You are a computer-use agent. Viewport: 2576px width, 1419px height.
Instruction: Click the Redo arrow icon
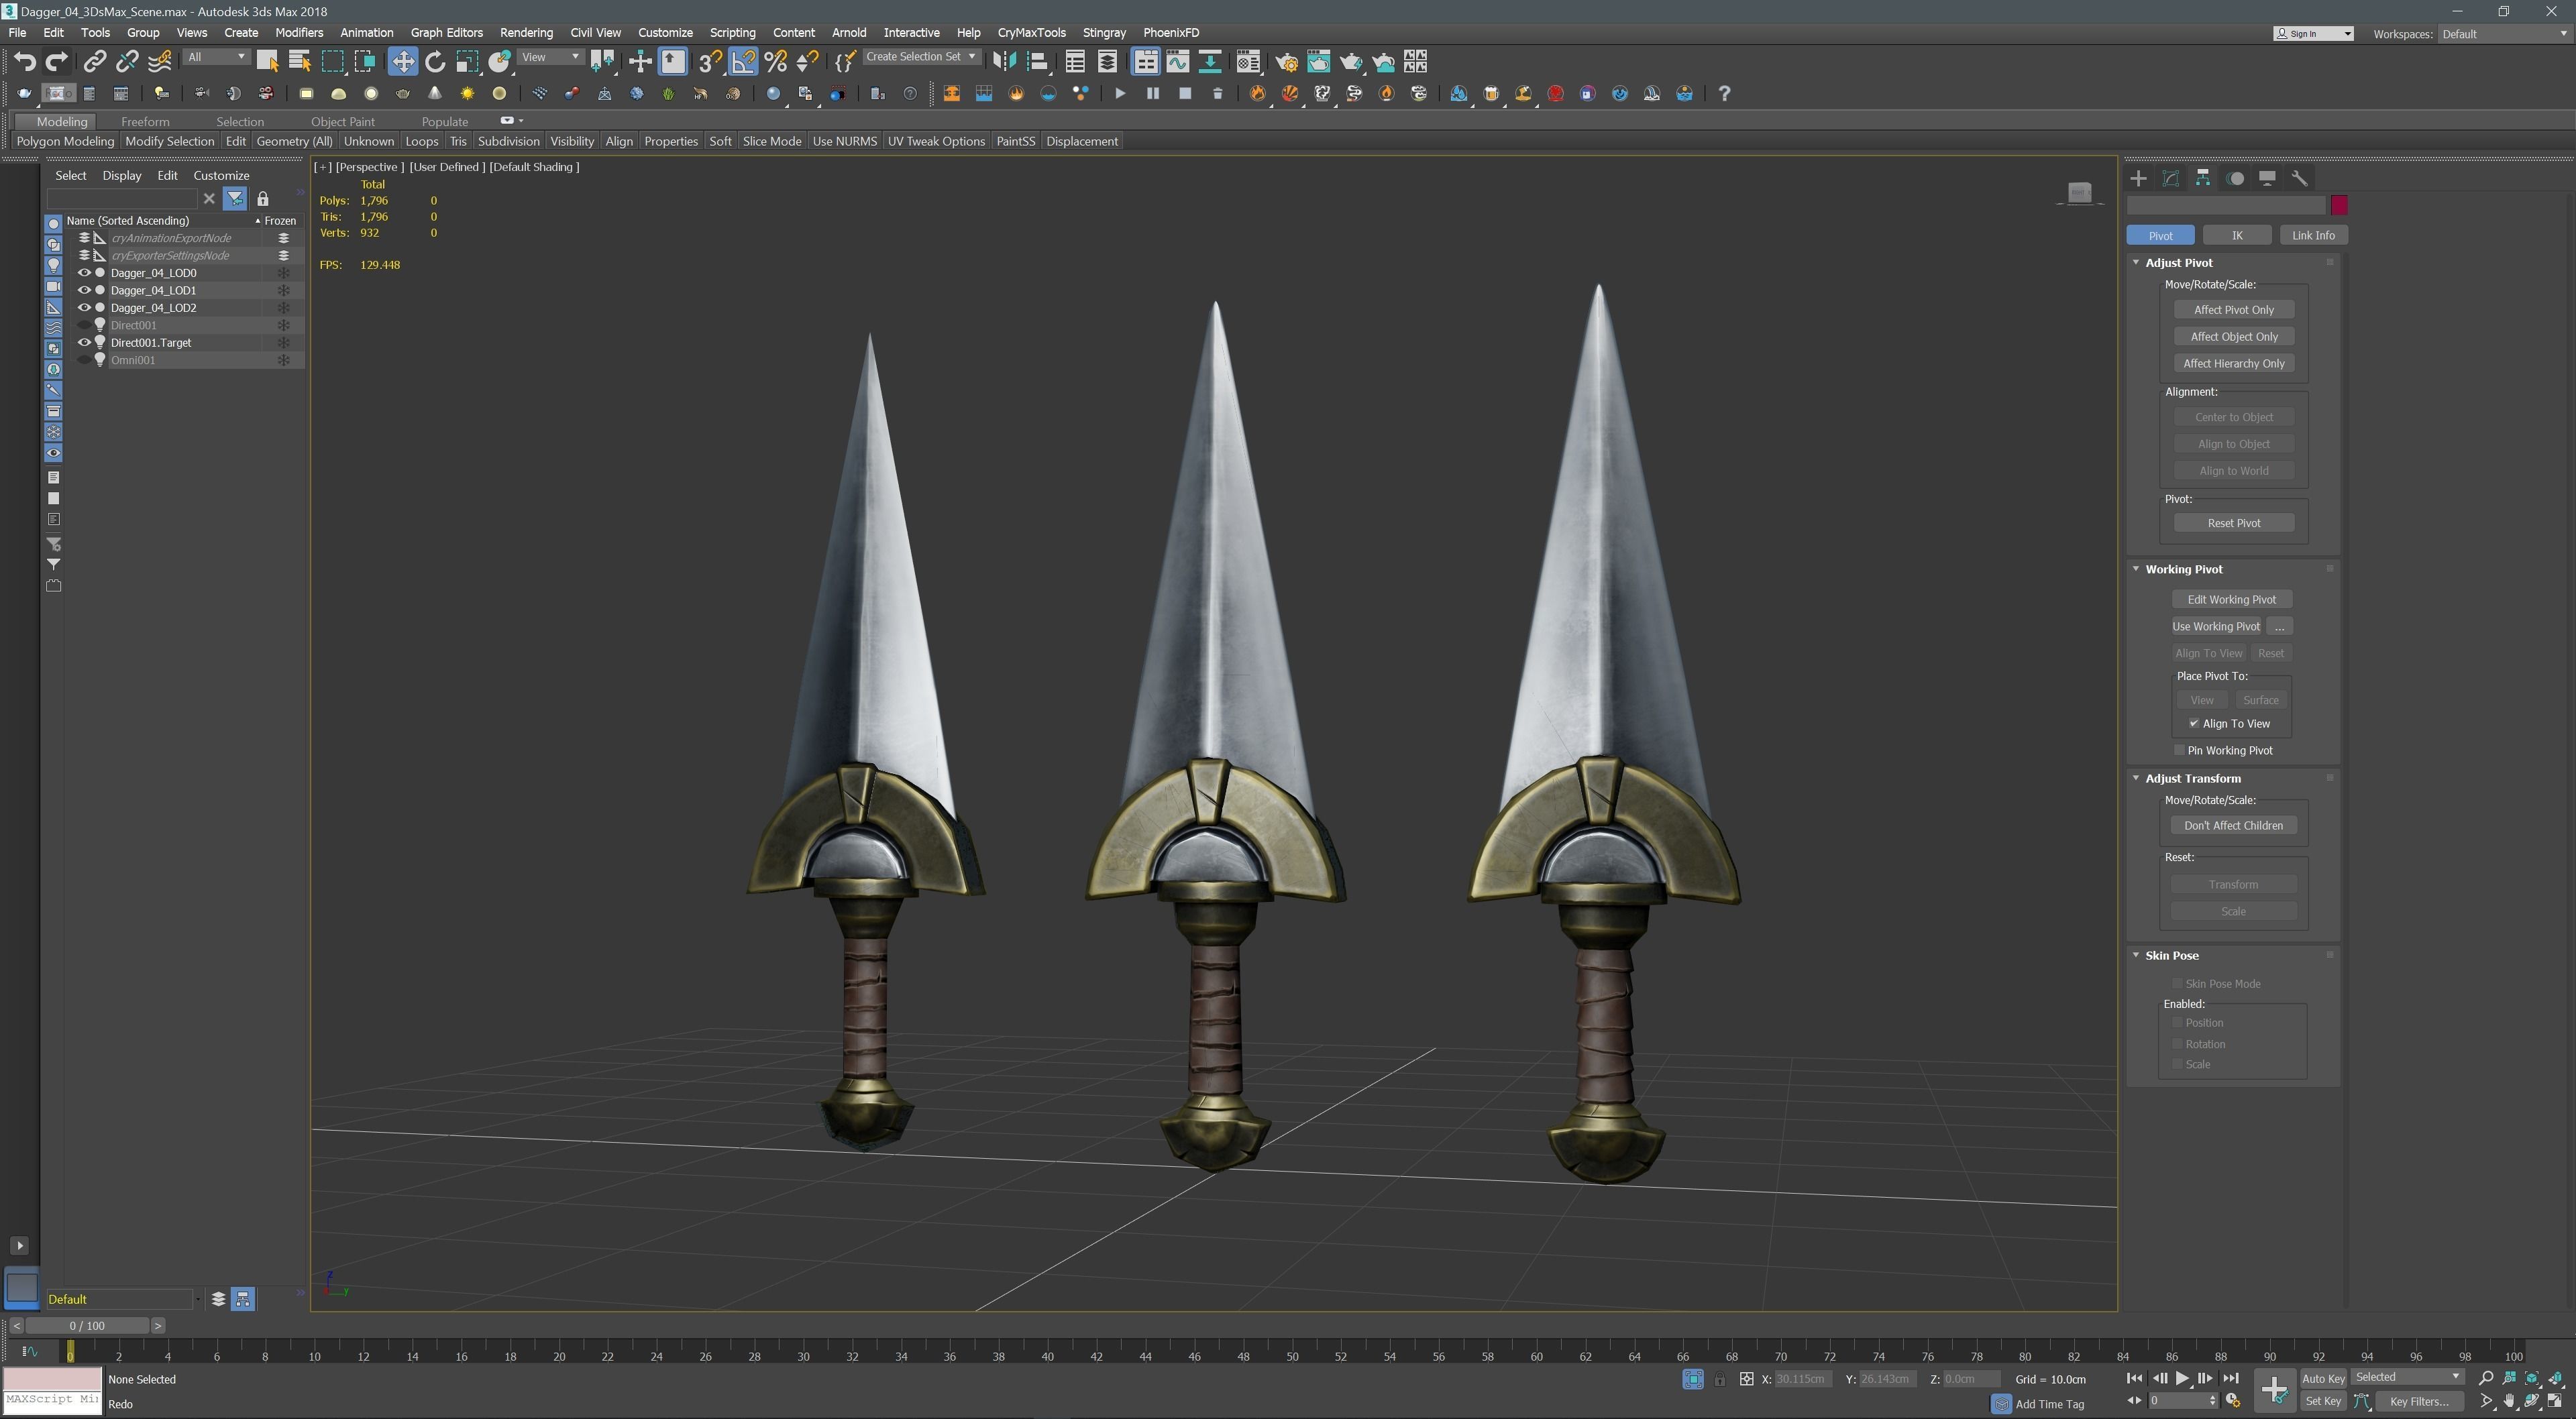[x=57, y=62]
